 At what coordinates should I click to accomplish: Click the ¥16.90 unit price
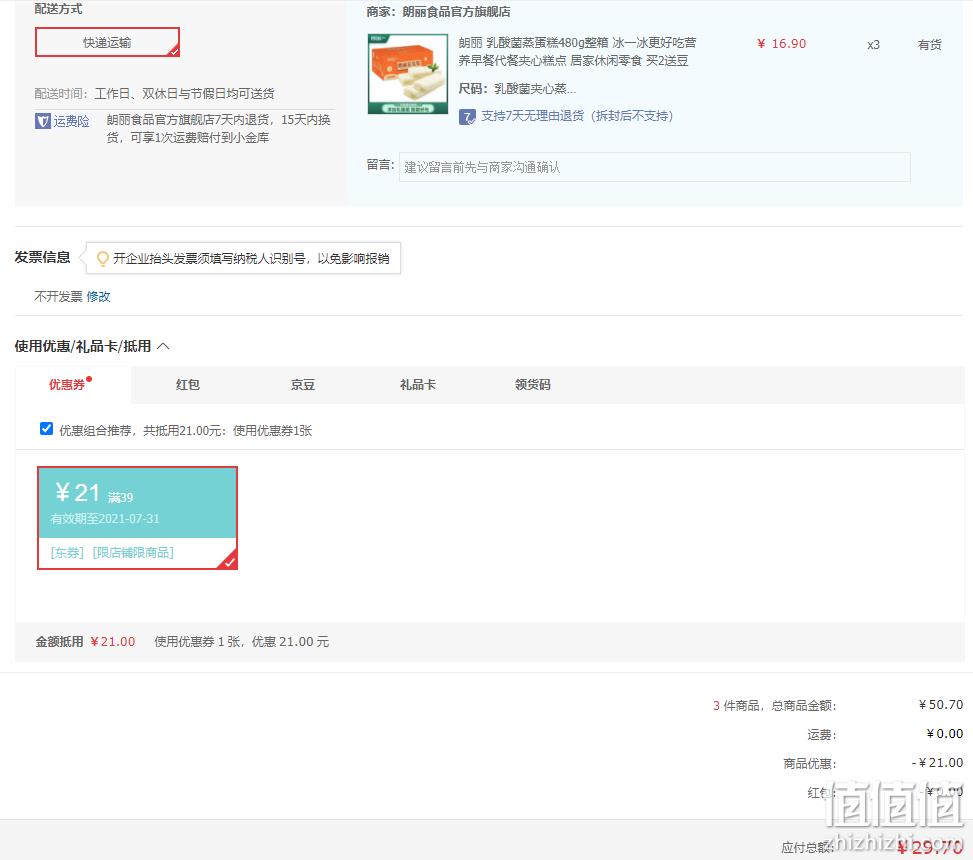(781, 44)
